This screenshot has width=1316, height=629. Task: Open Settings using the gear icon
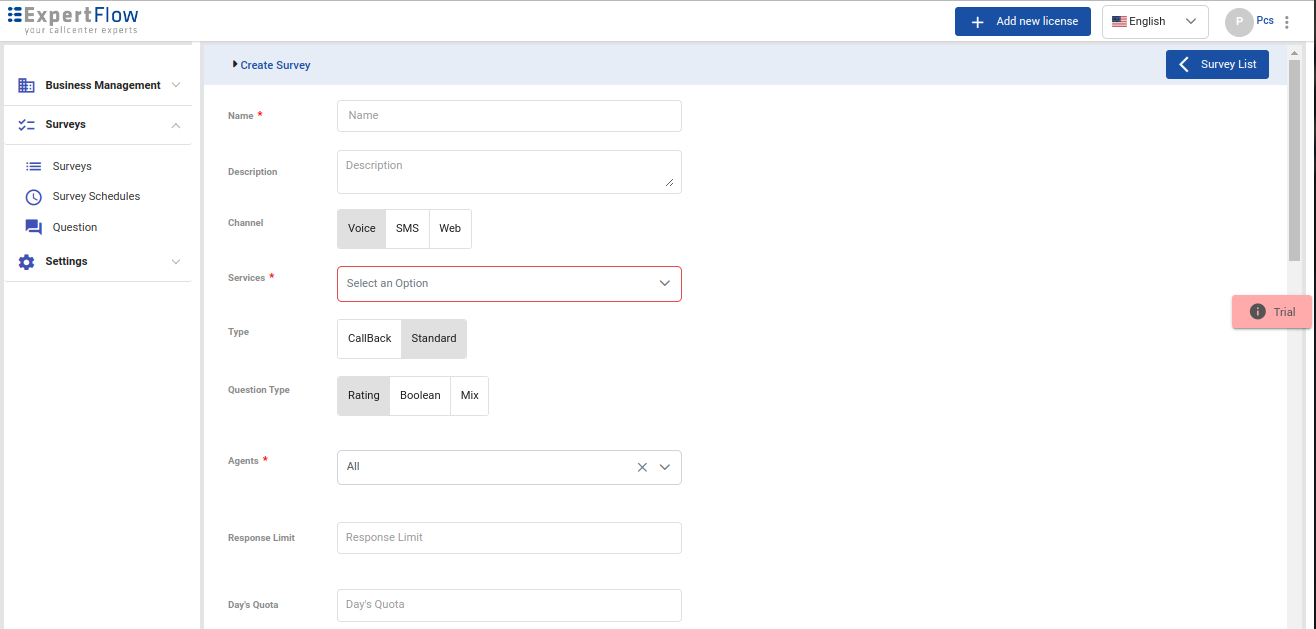coord(26,261)
